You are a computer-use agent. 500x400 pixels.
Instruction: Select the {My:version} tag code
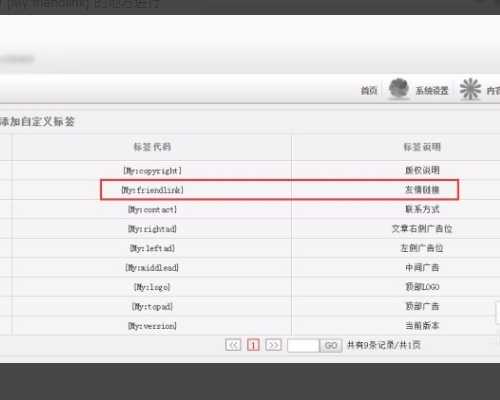pyautogui.click(x=152, y=325)
